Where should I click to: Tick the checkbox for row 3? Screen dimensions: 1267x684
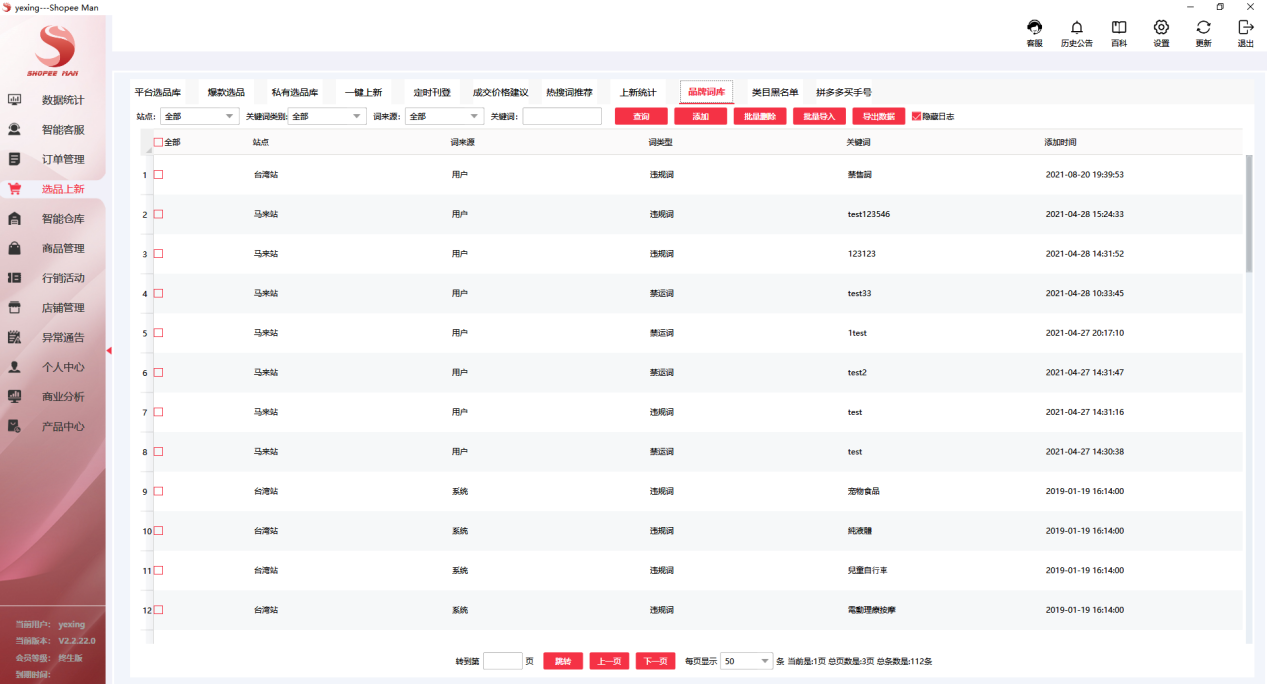(x=158, y=254)
